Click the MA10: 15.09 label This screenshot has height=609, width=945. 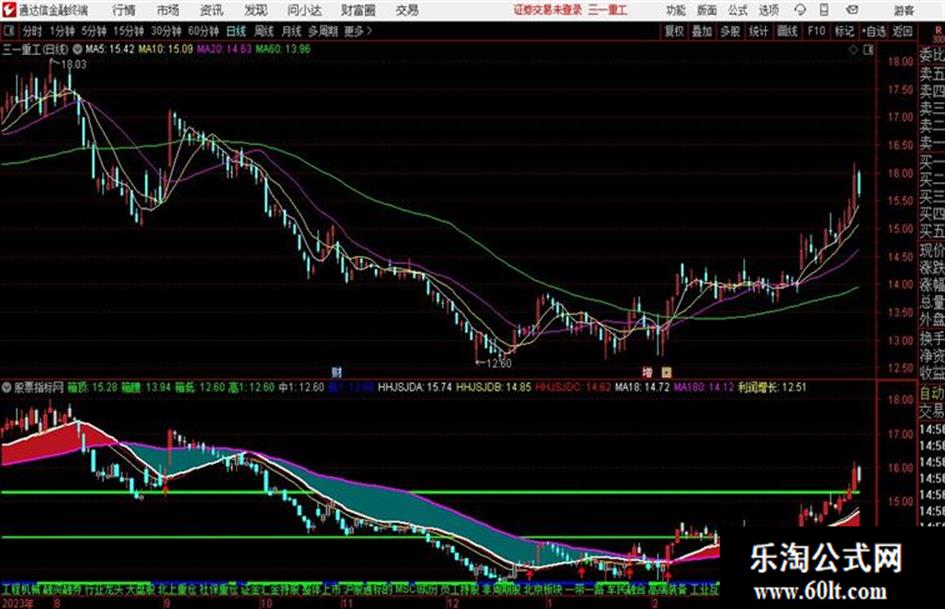pos(166,49)
